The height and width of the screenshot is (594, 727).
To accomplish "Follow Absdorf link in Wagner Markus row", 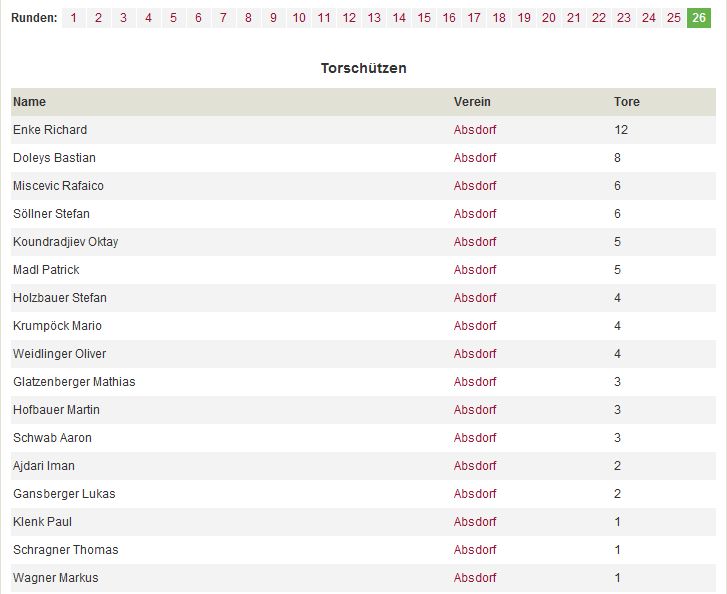I will 475,578.
